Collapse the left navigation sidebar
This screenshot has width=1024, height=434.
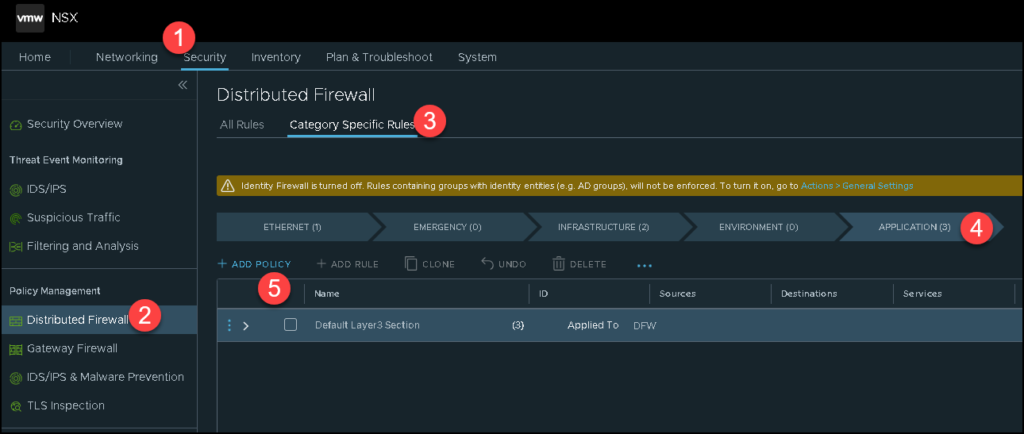[x=183, y=86]
